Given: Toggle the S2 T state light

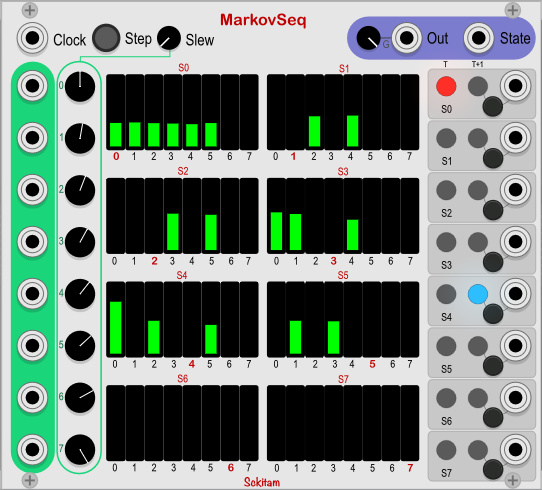Looking at the screenshot, I should 446,190.
